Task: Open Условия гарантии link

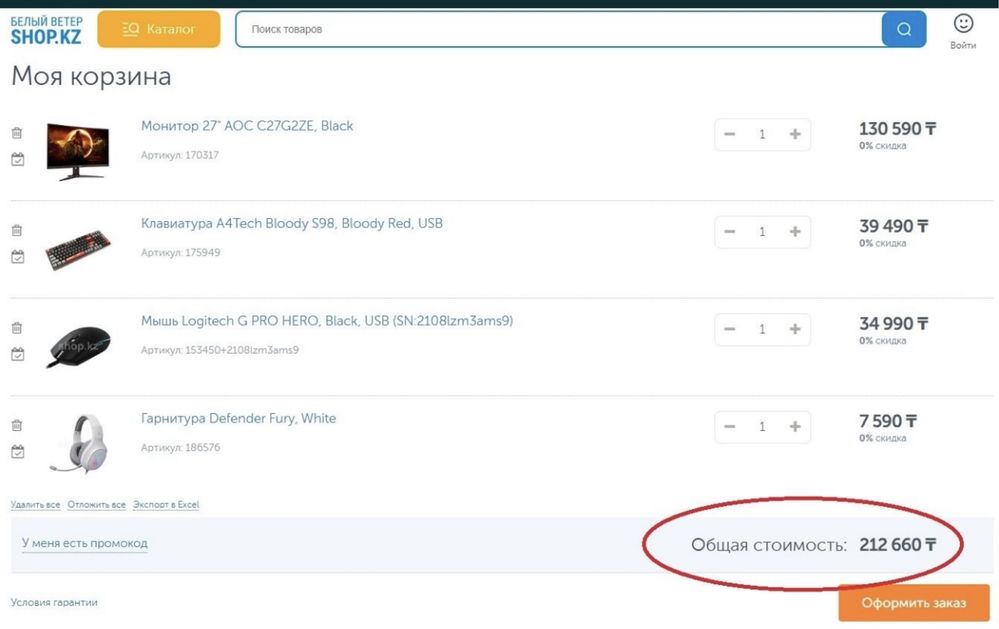Action: [54, 602]
